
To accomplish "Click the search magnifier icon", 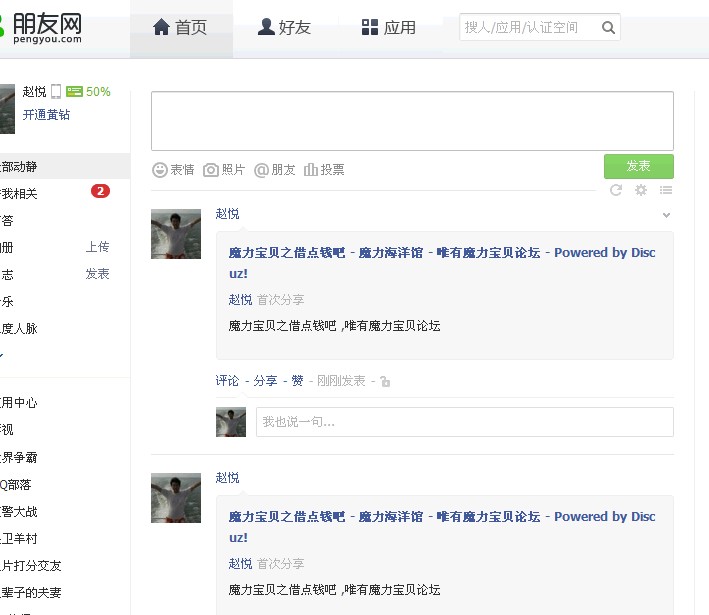I will click(608, 28).
